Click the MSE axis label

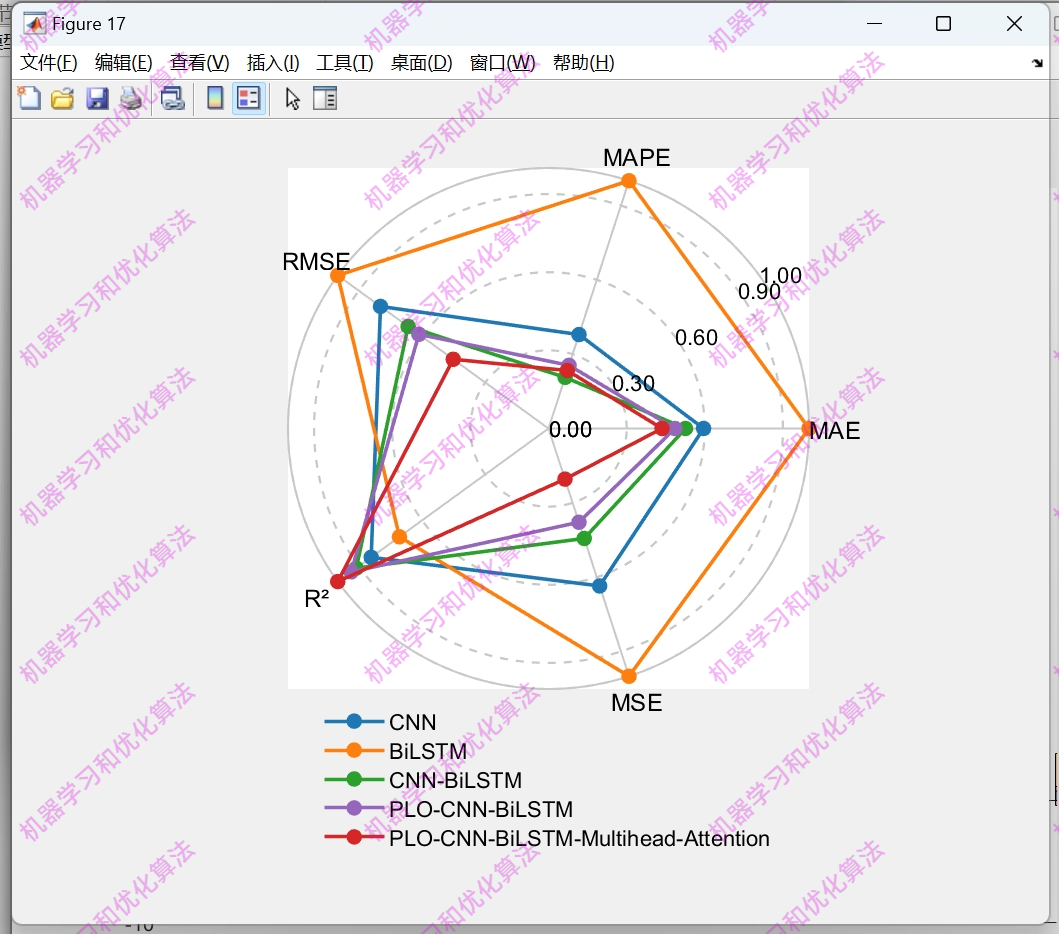[636, 703]
